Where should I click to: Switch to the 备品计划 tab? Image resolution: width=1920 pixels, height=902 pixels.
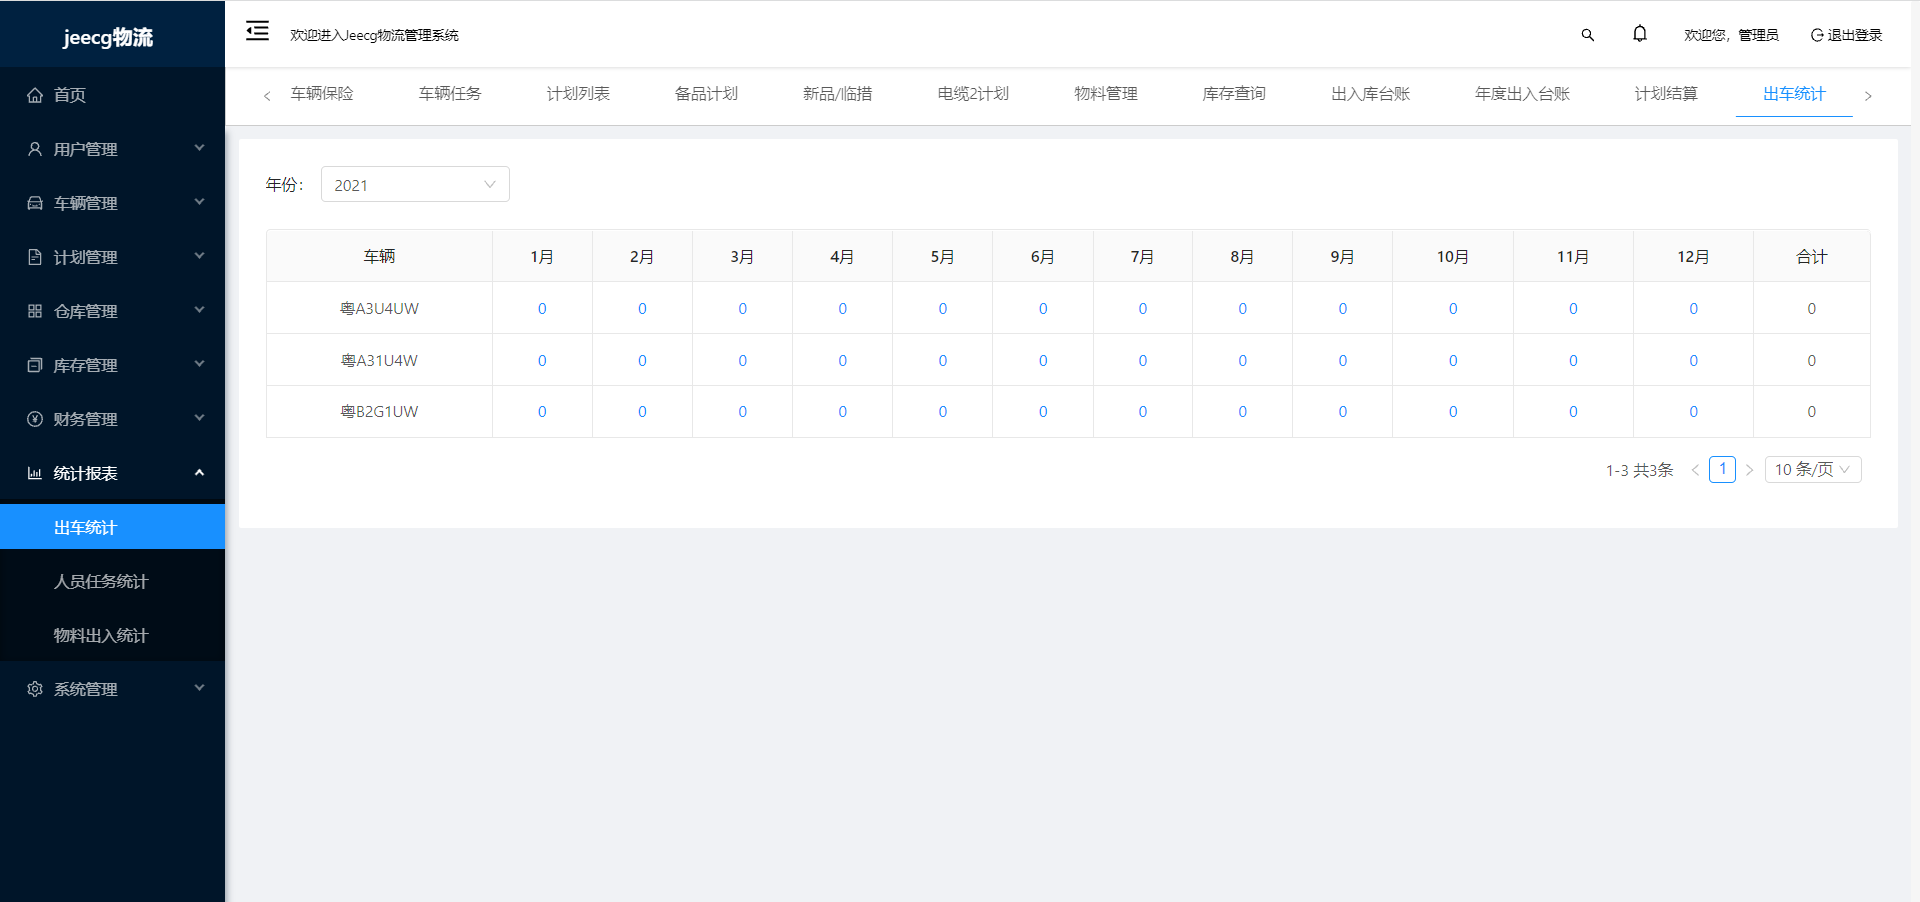[706, 94]
